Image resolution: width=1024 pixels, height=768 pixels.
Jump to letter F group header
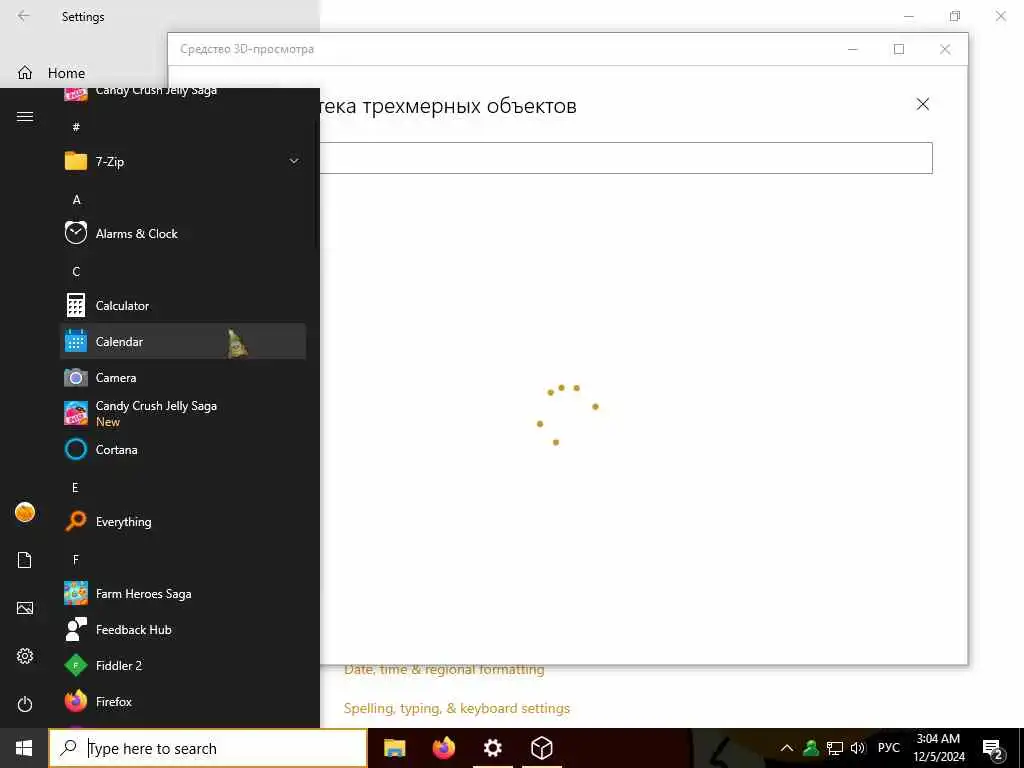76,560
